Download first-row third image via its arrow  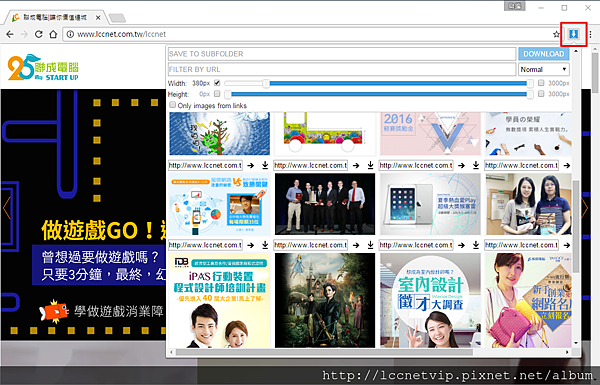[476, 165]
